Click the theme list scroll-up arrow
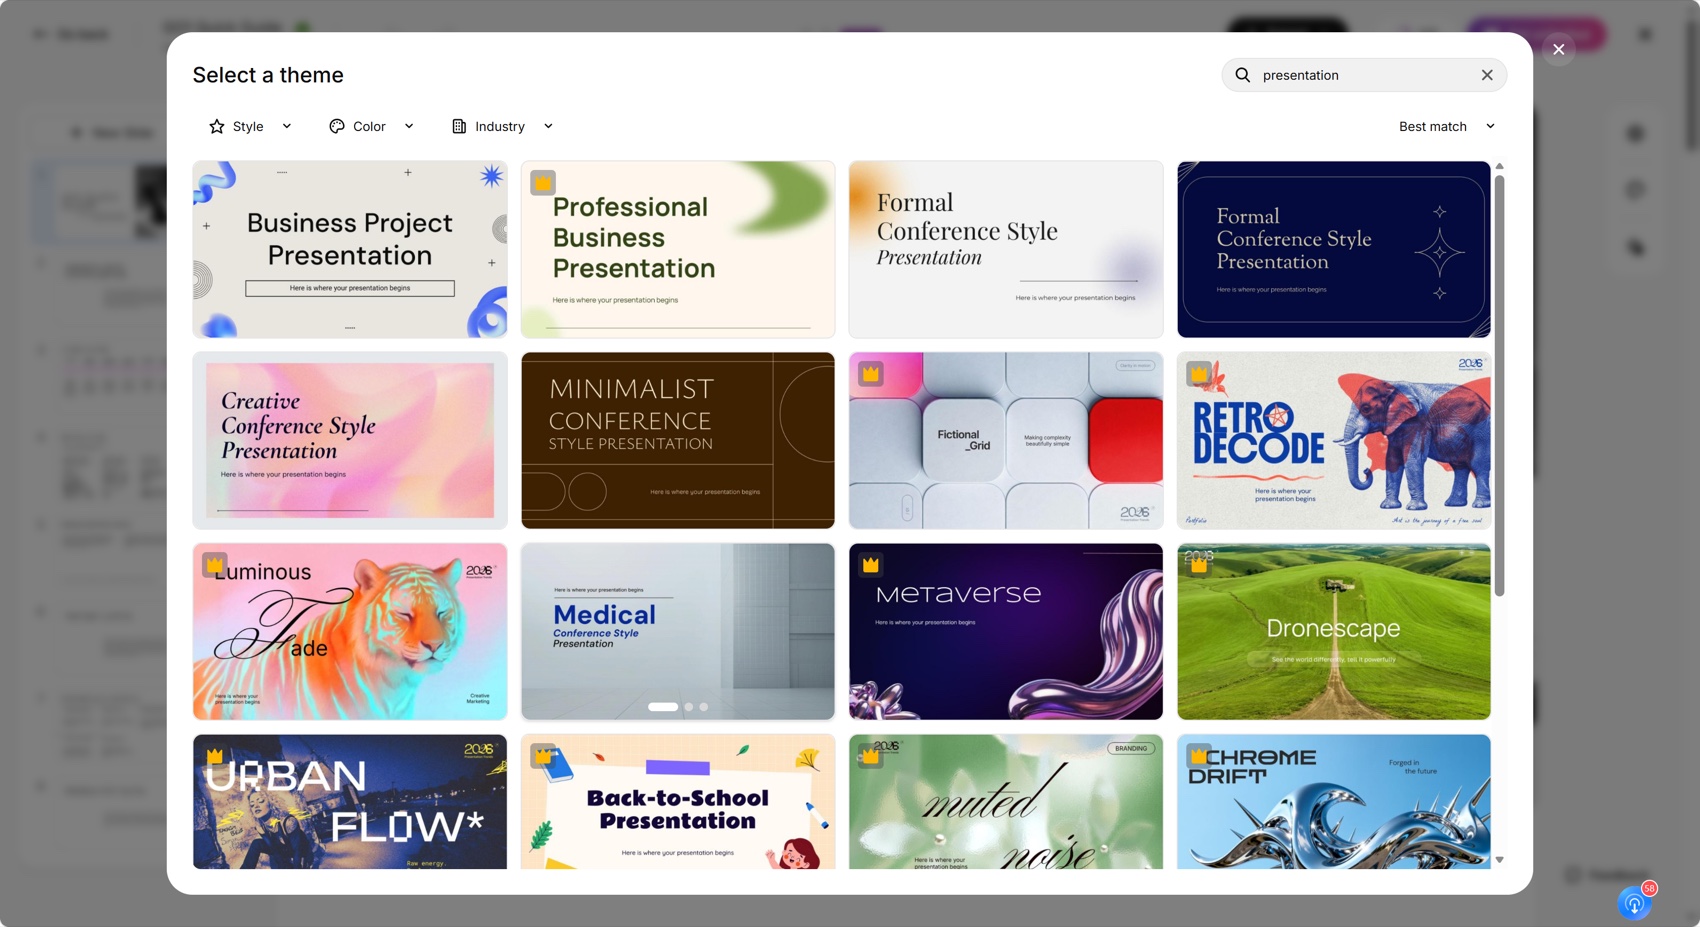Image resolution: width=1700 pixels, height=927 pixels. (1499, 166)
